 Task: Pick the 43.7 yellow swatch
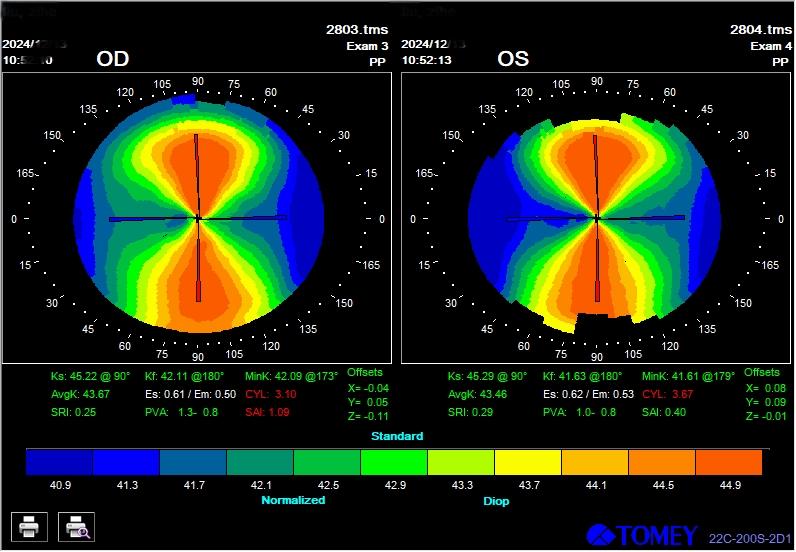528,462
